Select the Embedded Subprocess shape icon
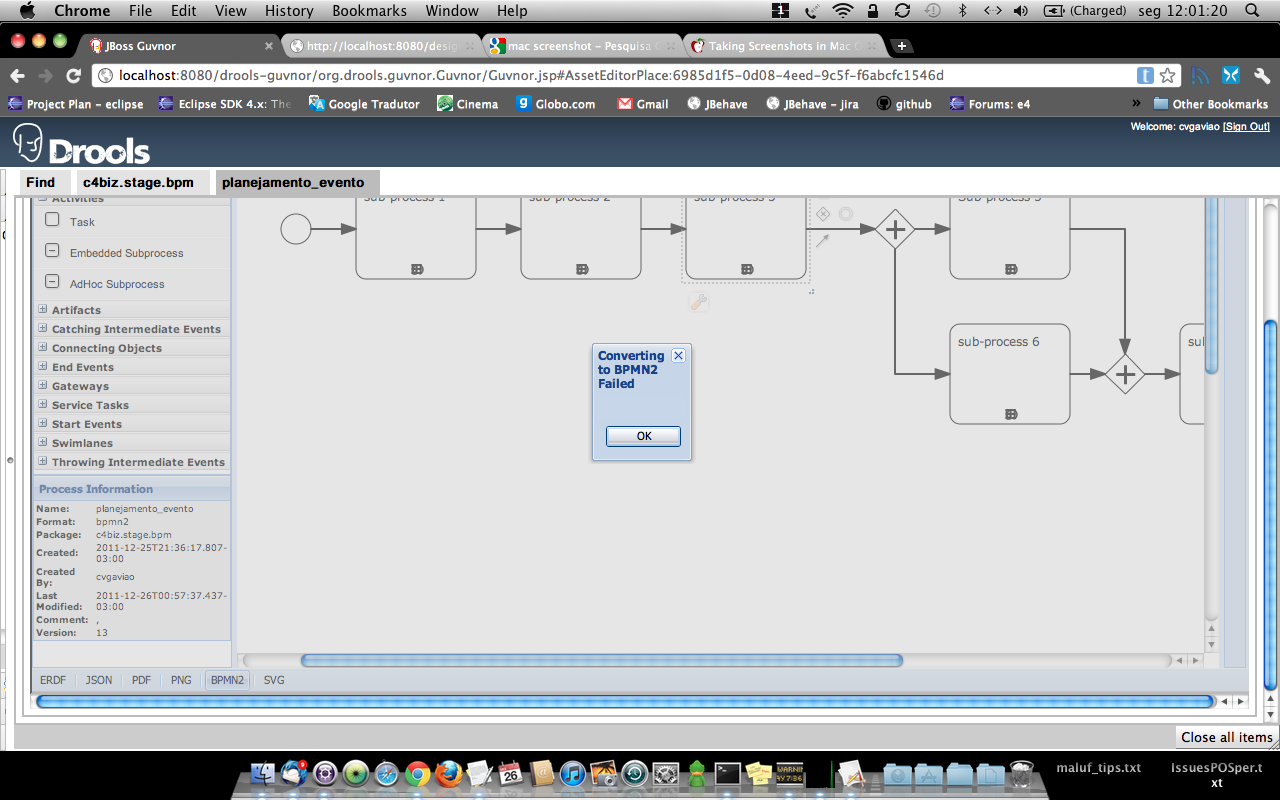 pos(52,251)
